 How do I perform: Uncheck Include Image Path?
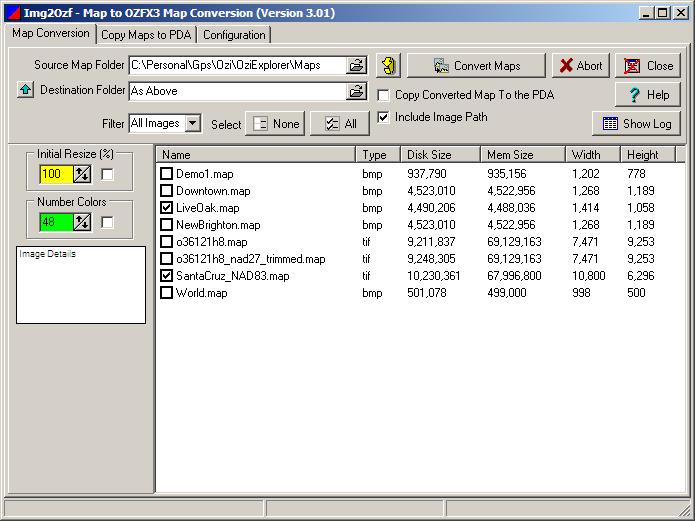coord(384,117)
